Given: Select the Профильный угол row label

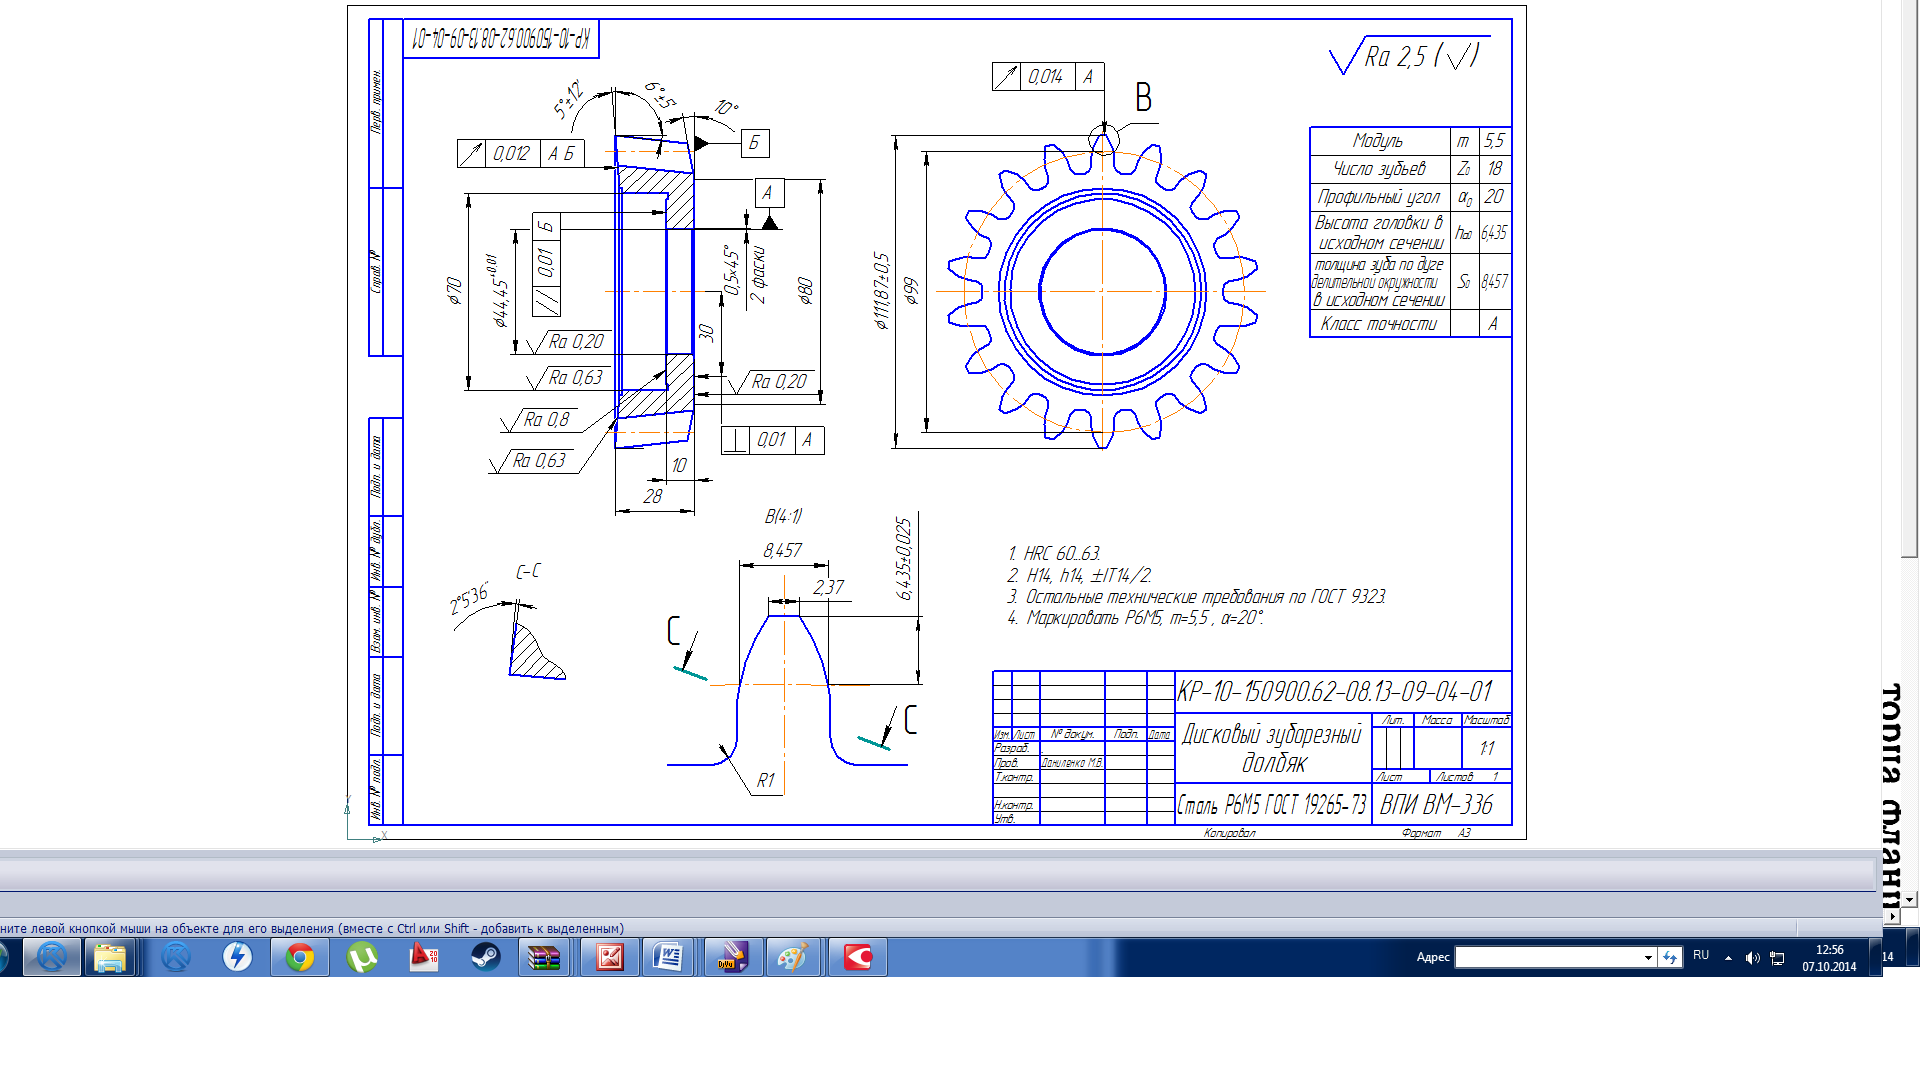Looking at the screenshot, I should (x=1379, y=197).
